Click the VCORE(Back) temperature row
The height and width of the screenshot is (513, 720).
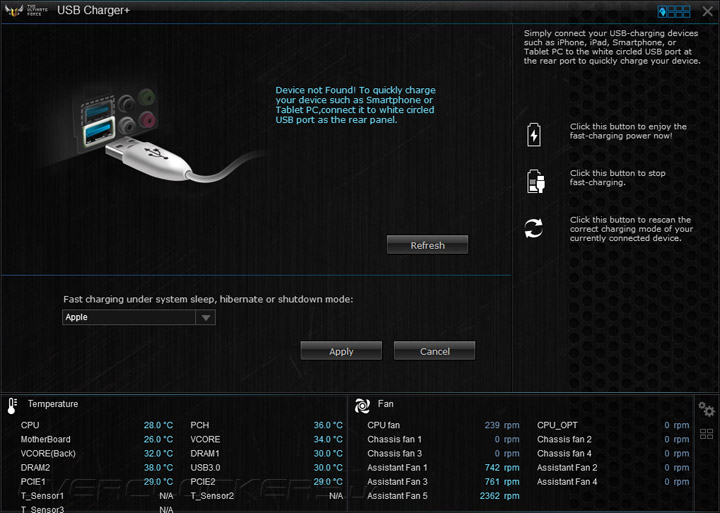point(97,454)
